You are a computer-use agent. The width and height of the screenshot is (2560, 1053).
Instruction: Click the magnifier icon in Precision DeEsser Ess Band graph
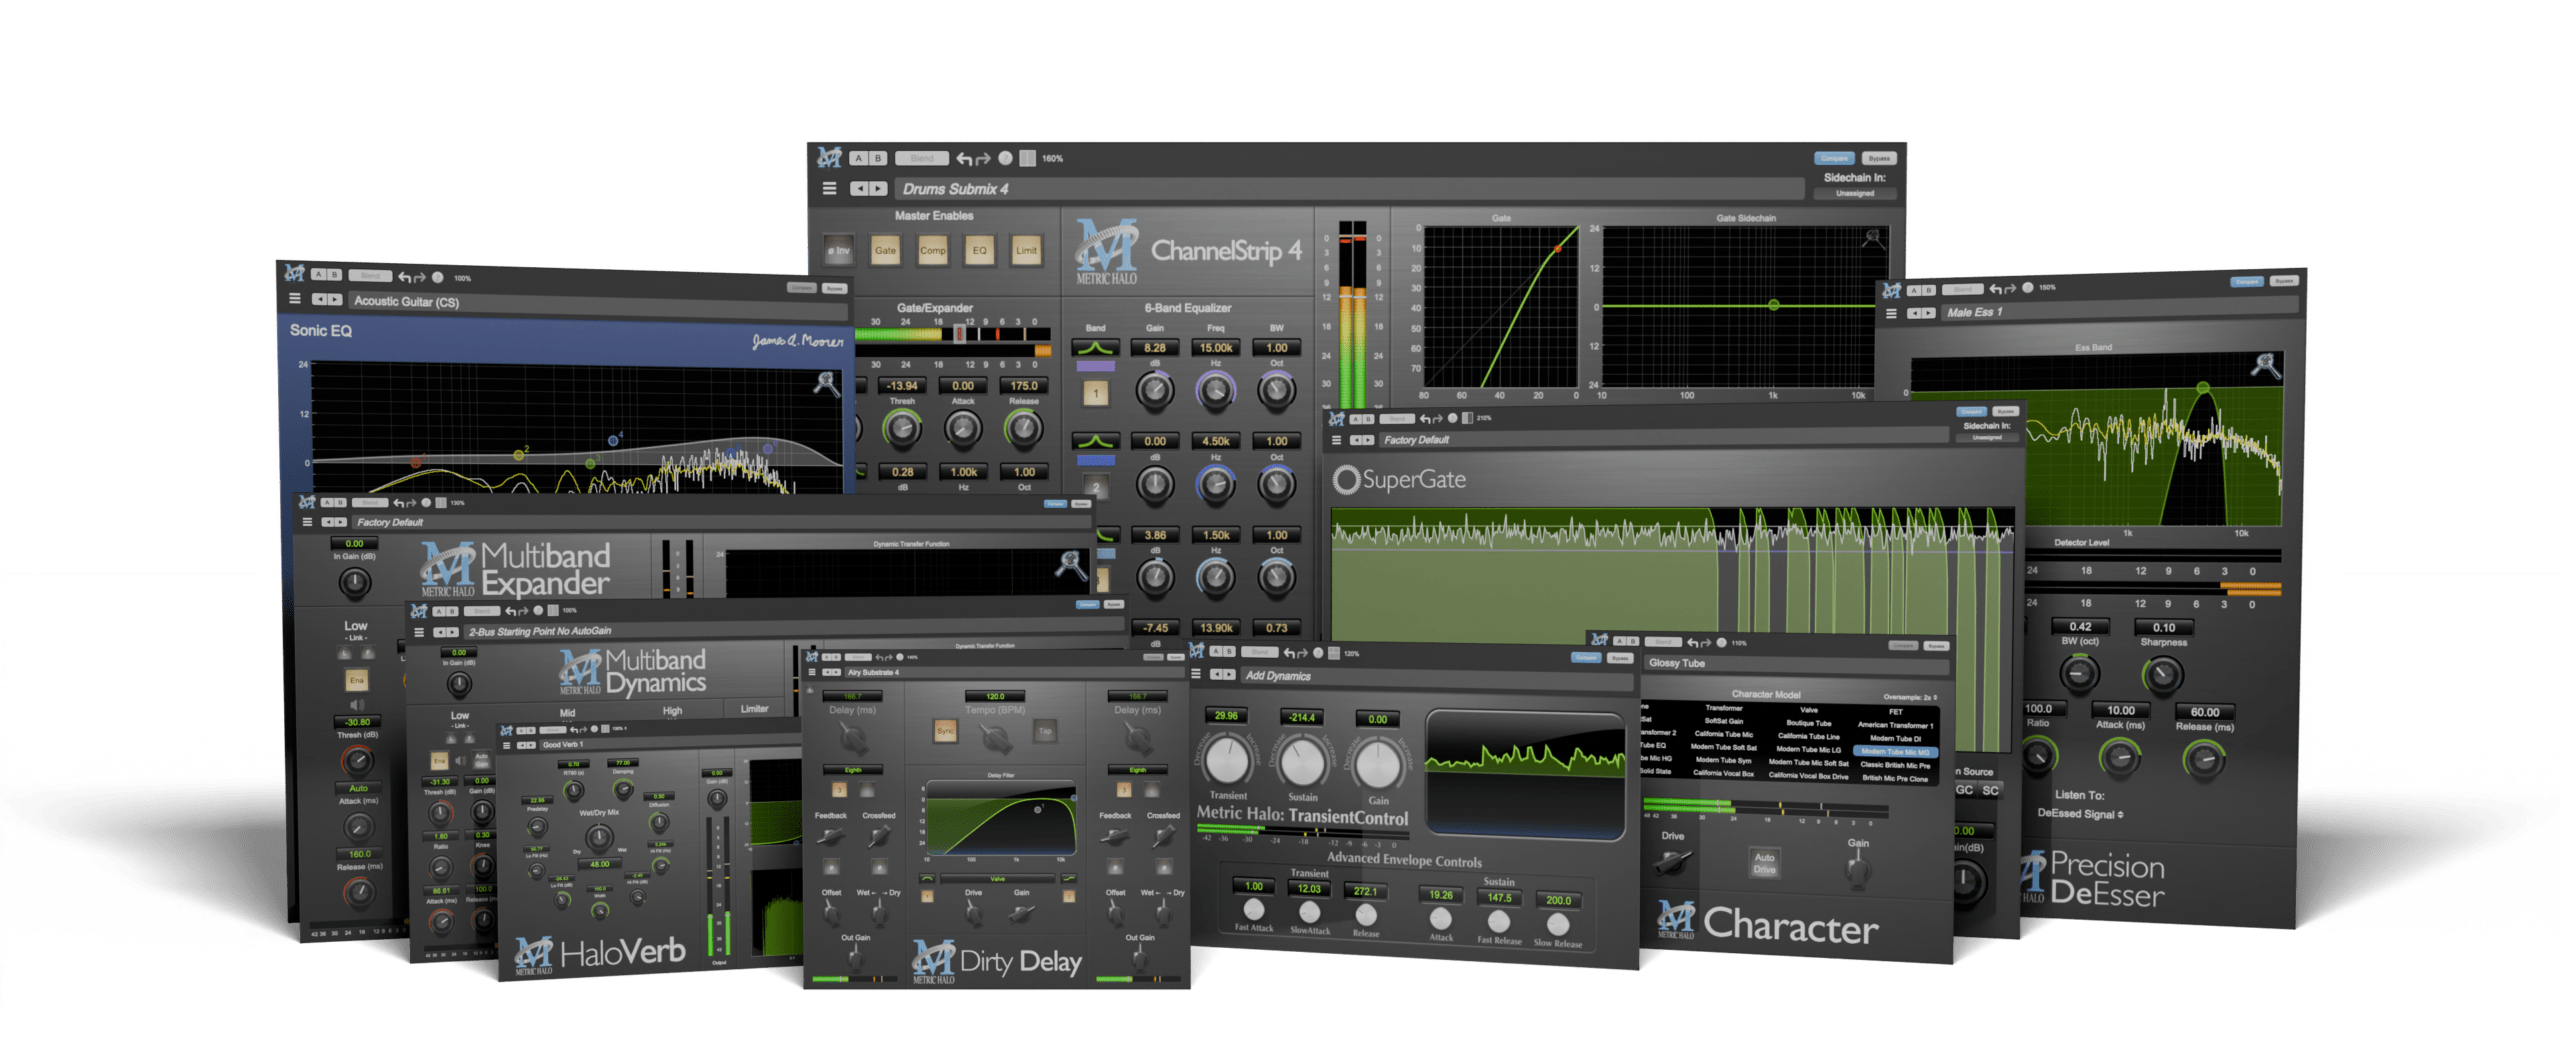(x=2265, y=365)
